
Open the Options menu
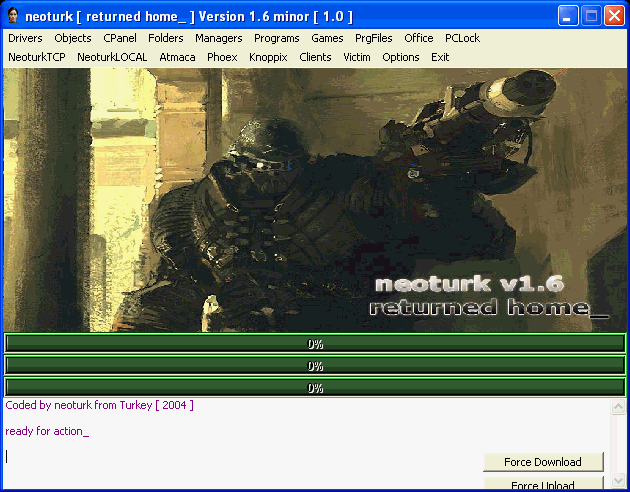[400, 57]
